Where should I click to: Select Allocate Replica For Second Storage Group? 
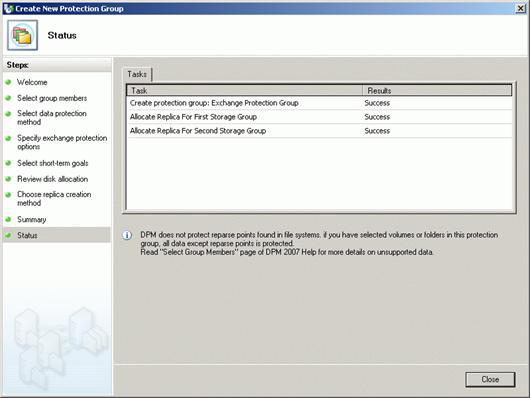(319, 131)
